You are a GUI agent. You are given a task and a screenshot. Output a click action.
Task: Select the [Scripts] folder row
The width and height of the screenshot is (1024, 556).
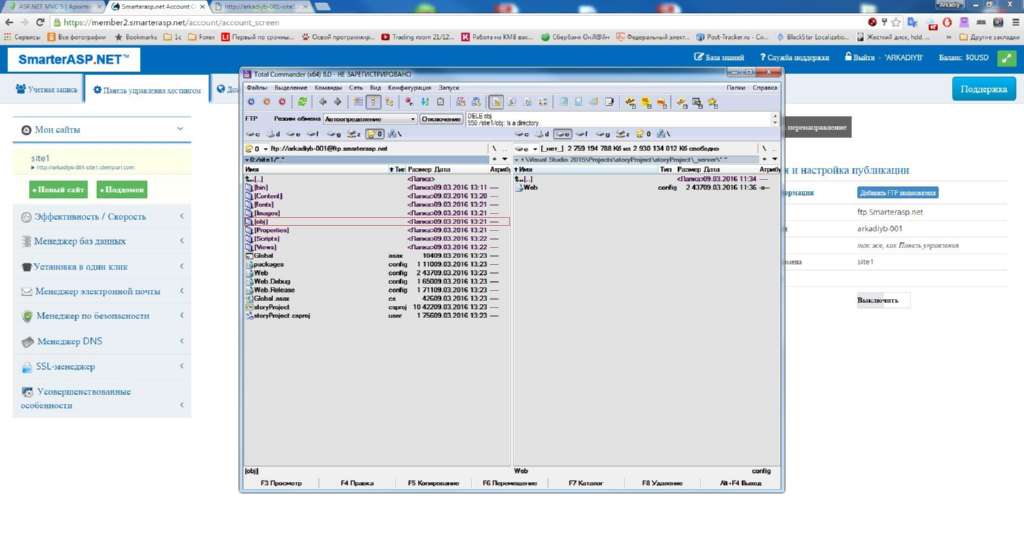tap(376, 238)
